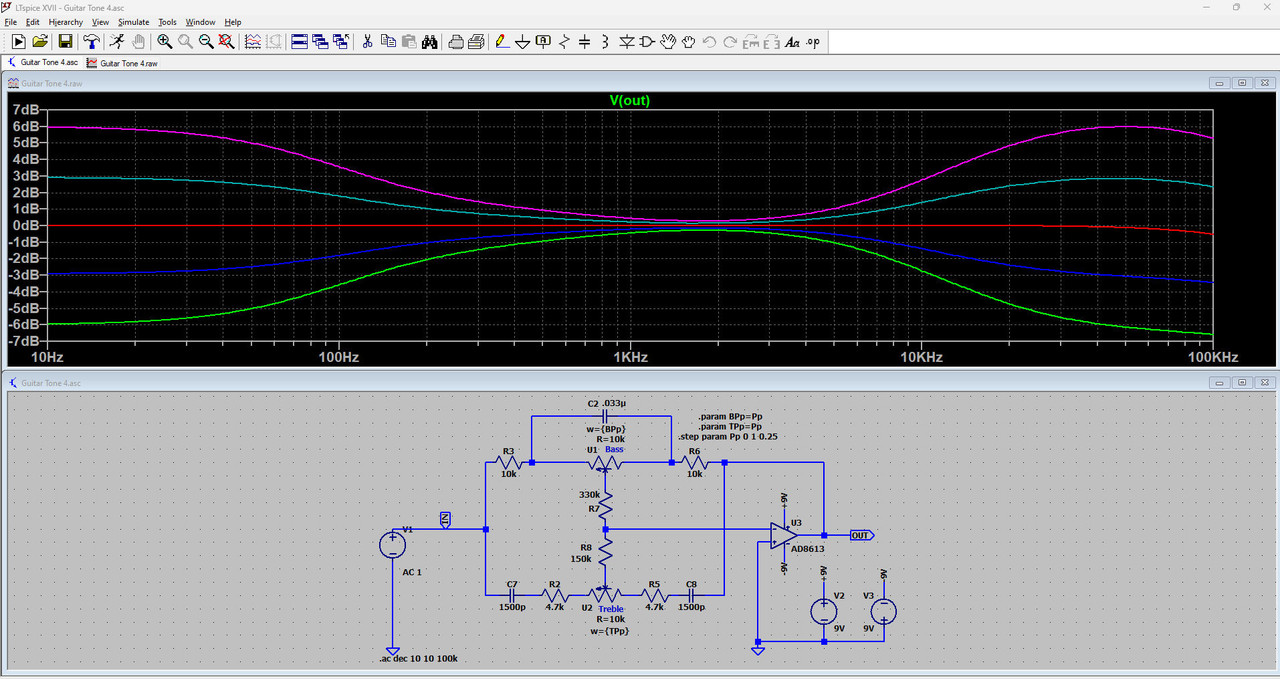The image size is (1280, 679).
Task: Select the scissors Cut tool
Action: click(367, 41)
